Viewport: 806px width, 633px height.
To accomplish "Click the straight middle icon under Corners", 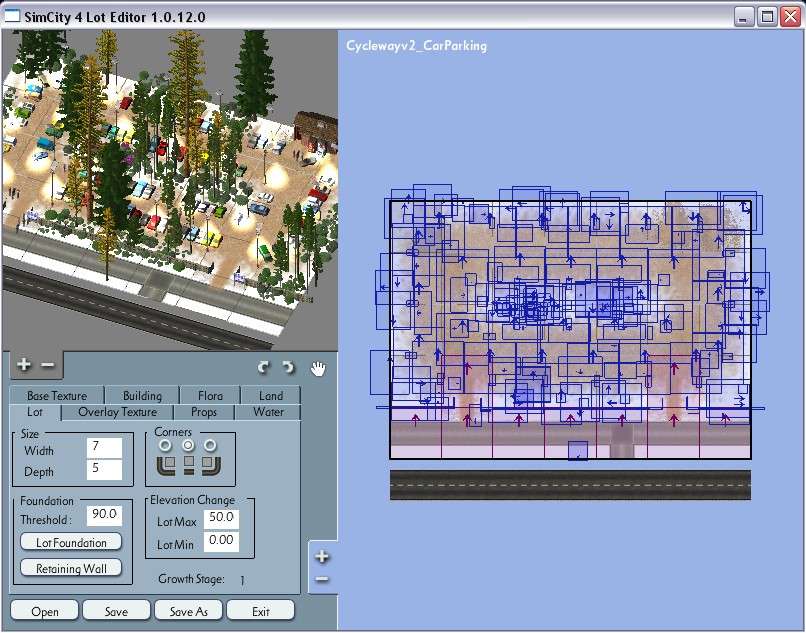I will 189,465.
